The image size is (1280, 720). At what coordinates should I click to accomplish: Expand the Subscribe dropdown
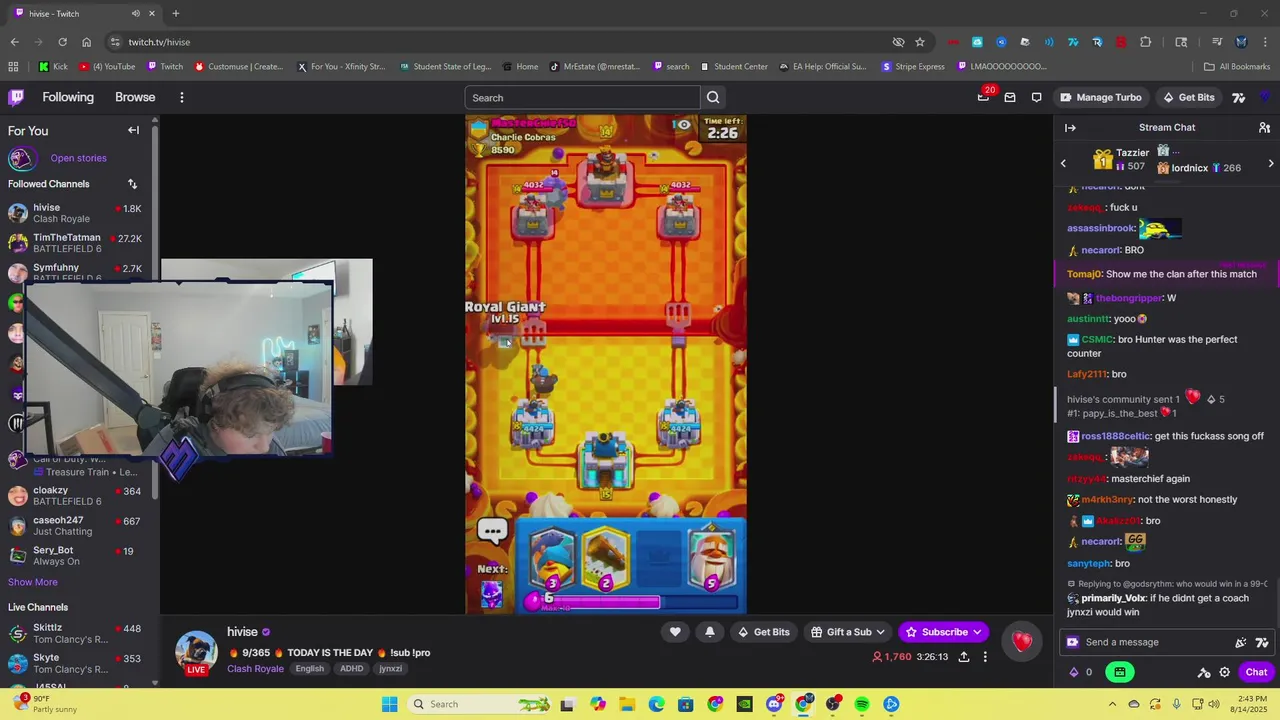click(977, 632)
